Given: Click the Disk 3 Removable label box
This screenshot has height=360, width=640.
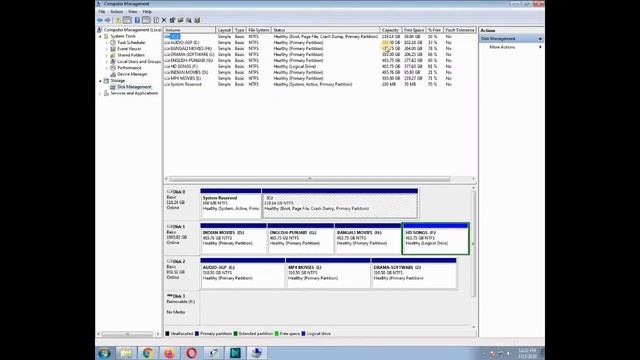Looking at the screenshot, I should tap(182, 307).
